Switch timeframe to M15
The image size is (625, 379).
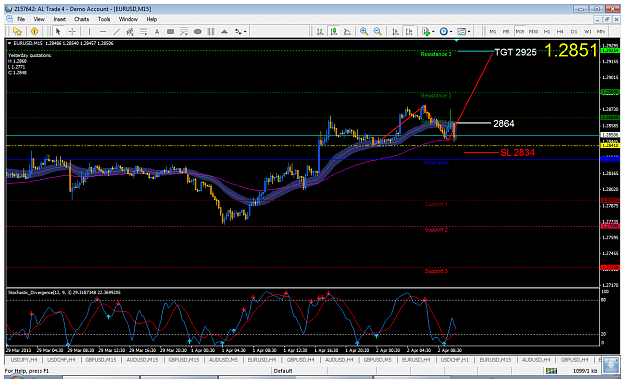click(x=520, y=31)
